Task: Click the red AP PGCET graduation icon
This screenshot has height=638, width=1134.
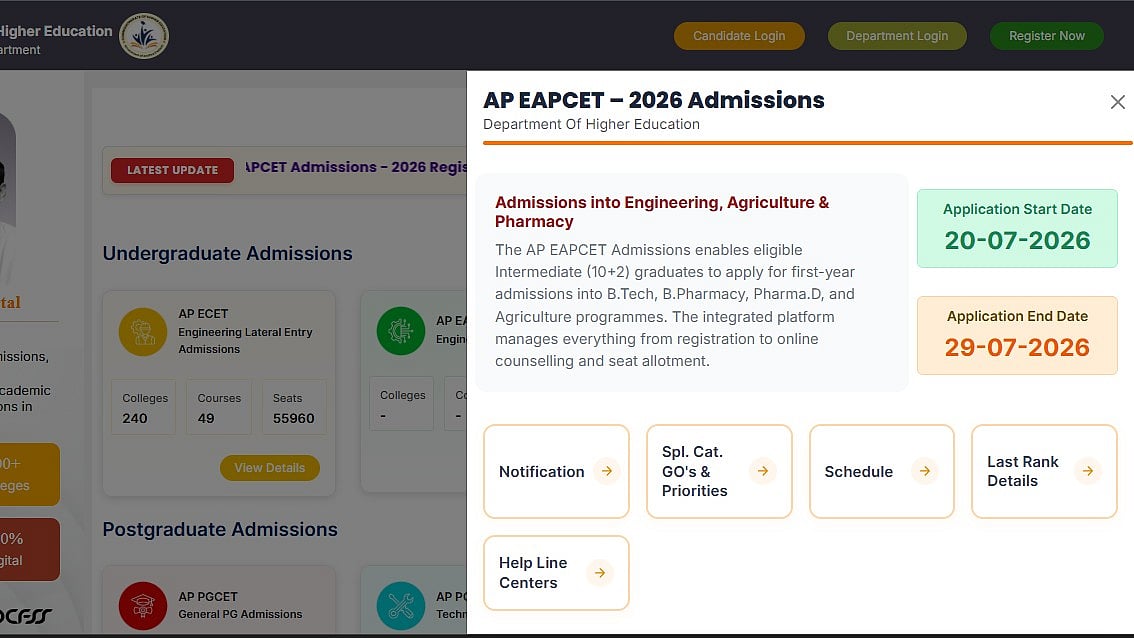Action: click(142, 605)
